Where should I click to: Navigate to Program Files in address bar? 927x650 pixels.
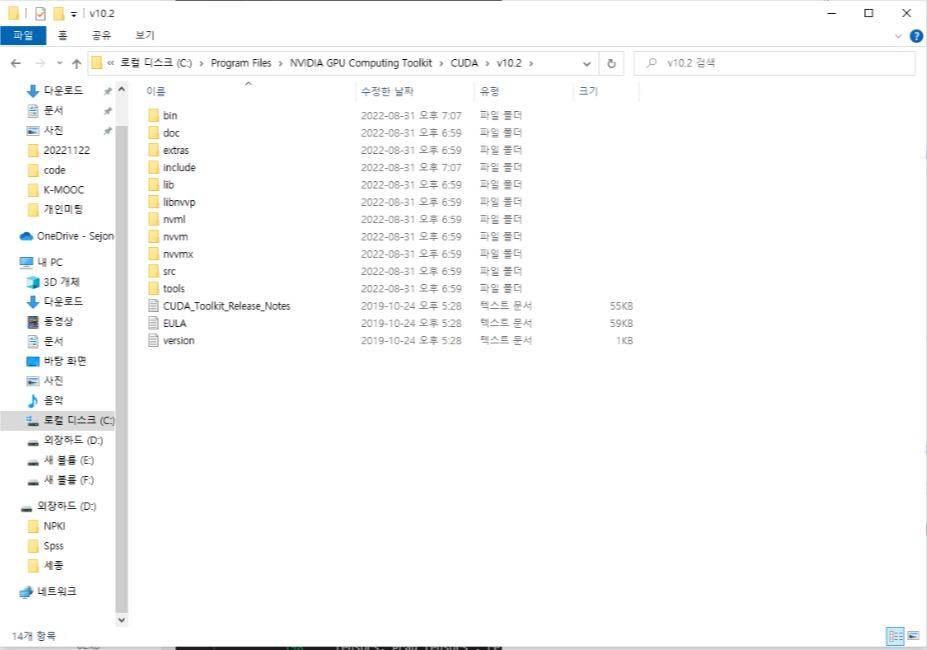pyautogui.click(x=241, y=63)
